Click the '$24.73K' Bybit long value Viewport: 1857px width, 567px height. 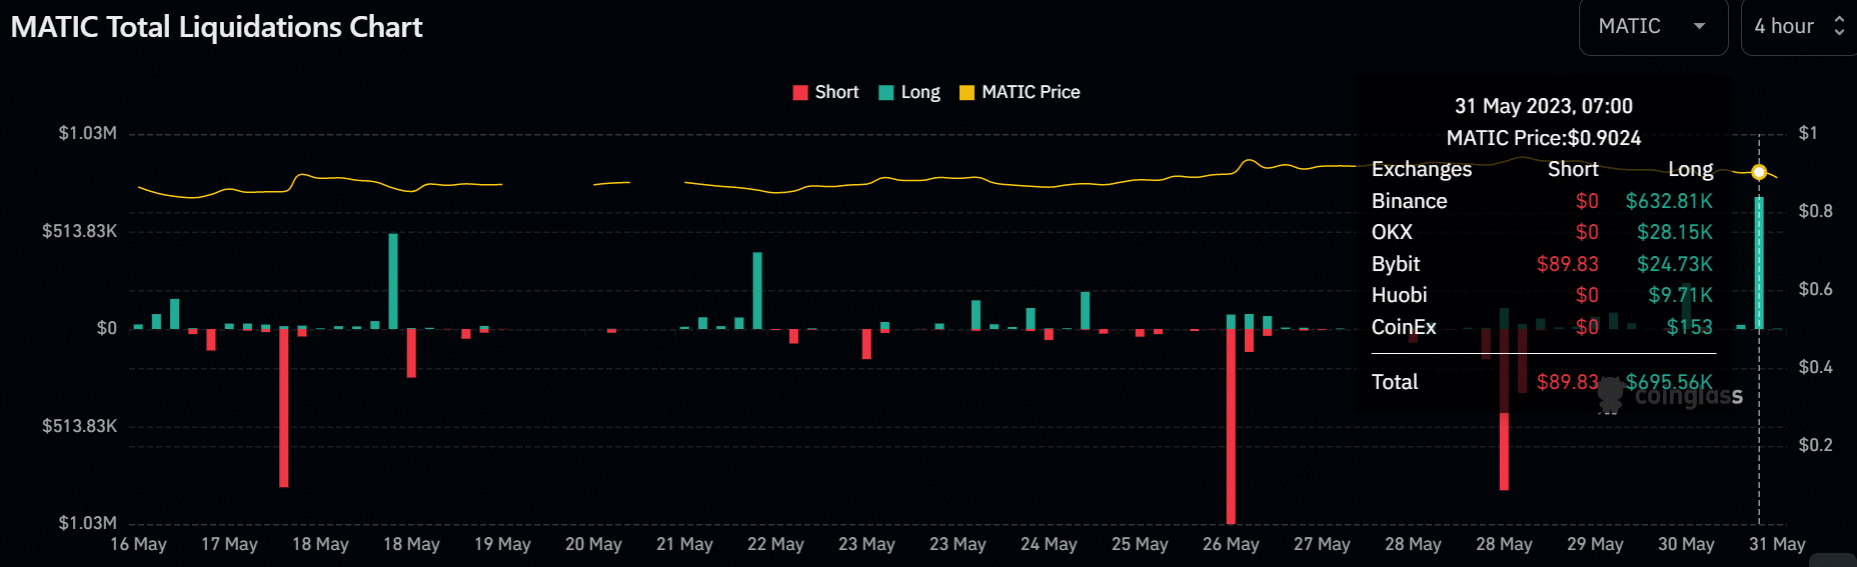1674,264
